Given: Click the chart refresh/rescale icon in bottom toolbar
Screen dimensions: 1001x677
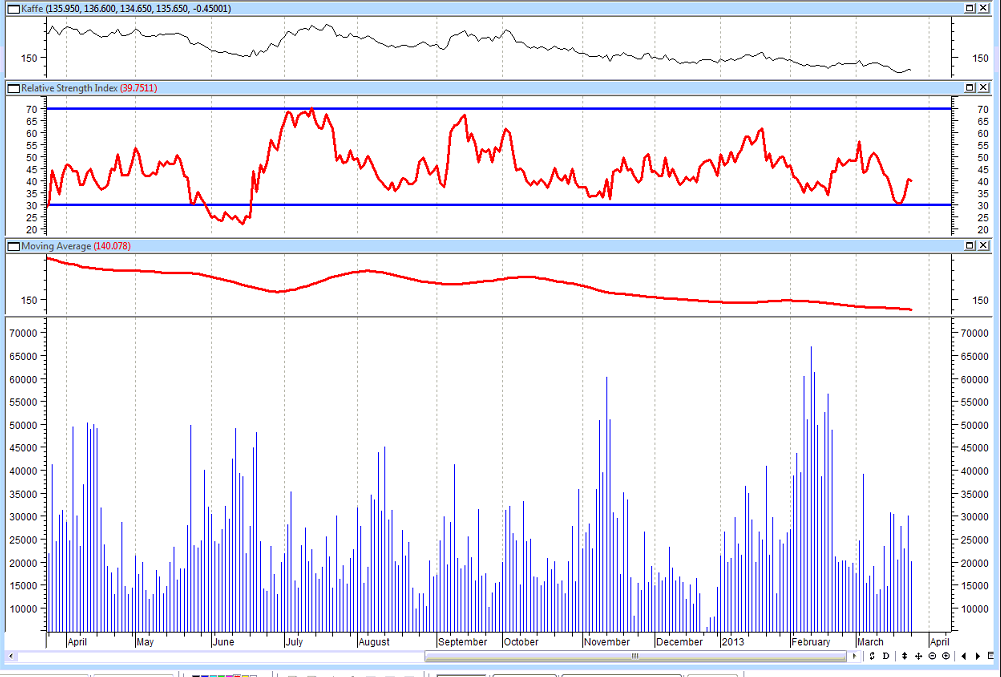Looking at the screenshot, I should pyautogui.click(x=872, y=656).
